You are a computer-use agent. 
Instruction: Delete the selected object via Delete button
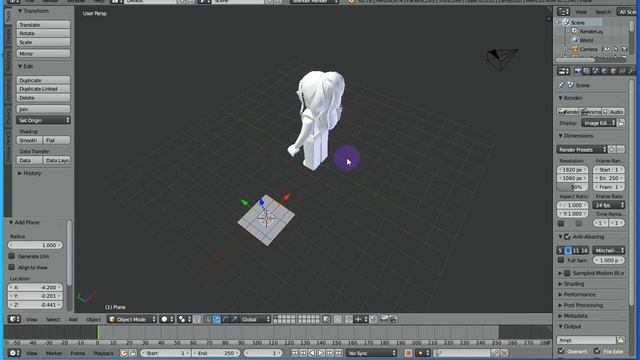click(43, 98)
